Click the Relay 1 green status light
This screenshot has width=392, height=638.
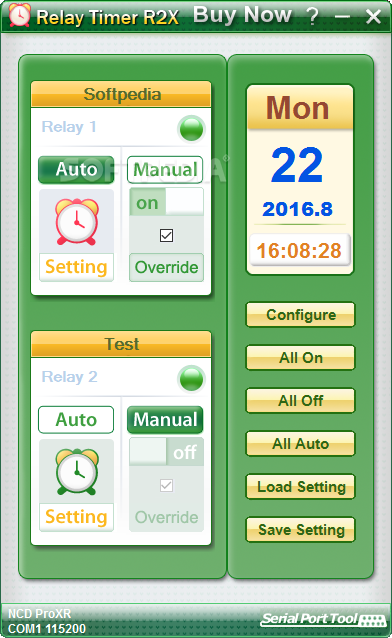191,129
